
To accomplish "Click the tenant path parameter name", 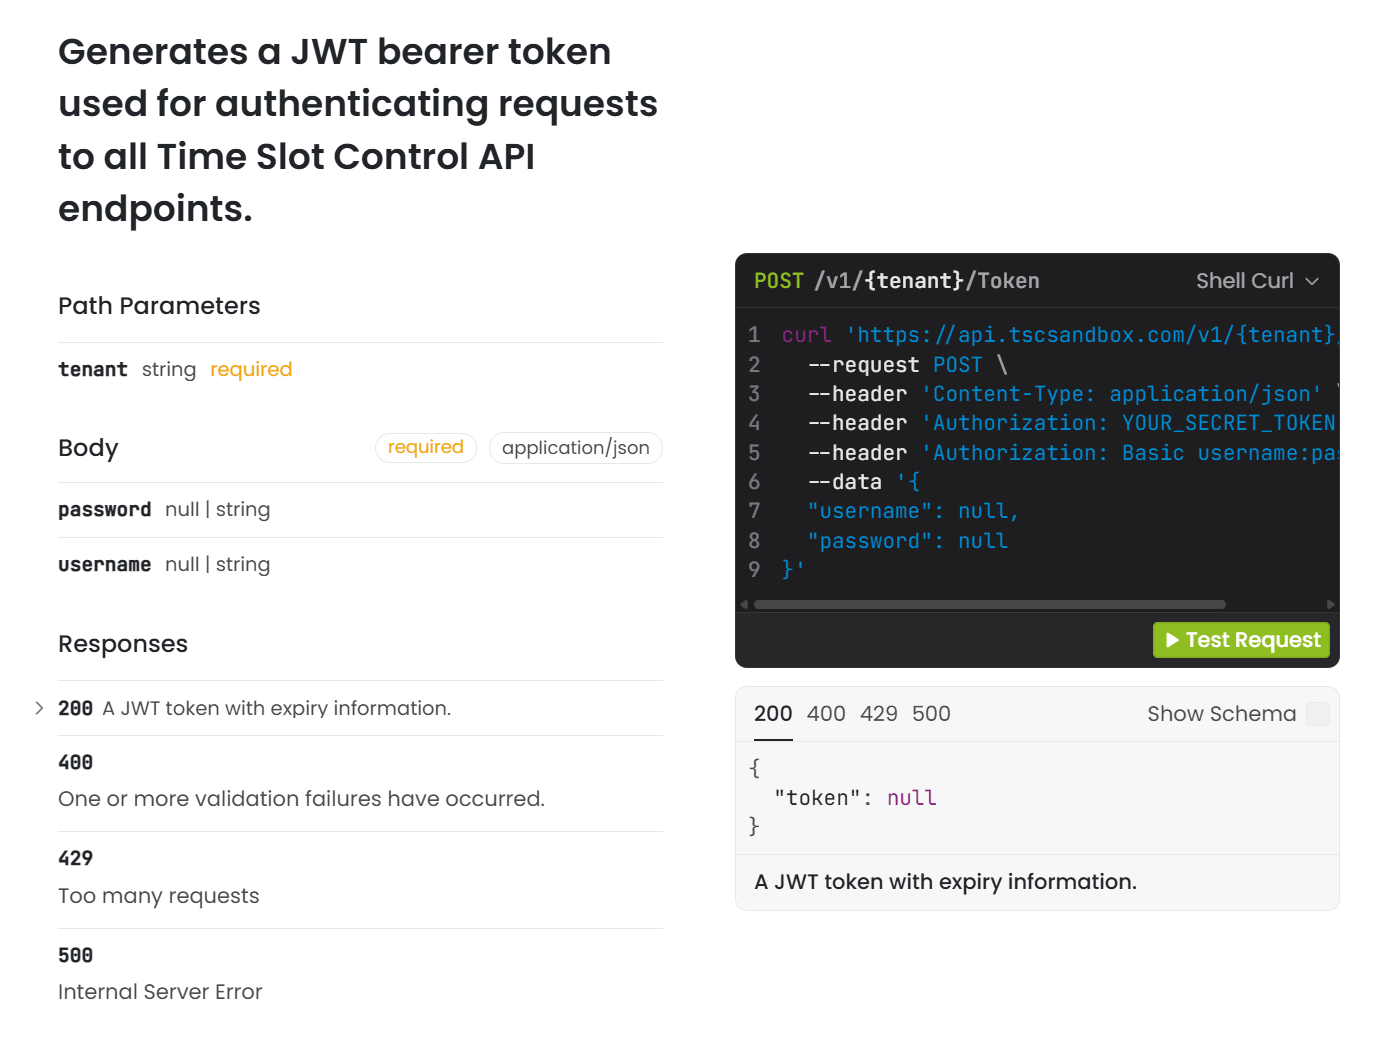I will coord(93,370).
